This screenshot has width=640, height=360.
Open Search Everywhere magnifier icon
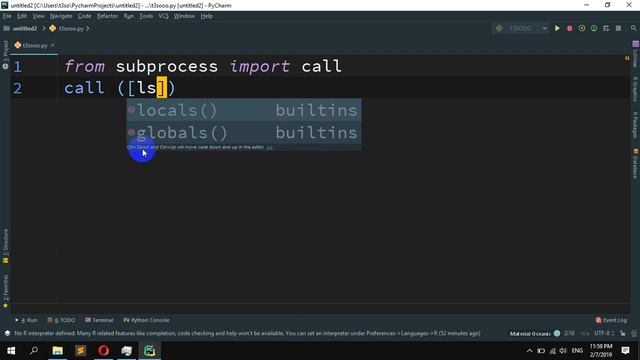[633, 28]
